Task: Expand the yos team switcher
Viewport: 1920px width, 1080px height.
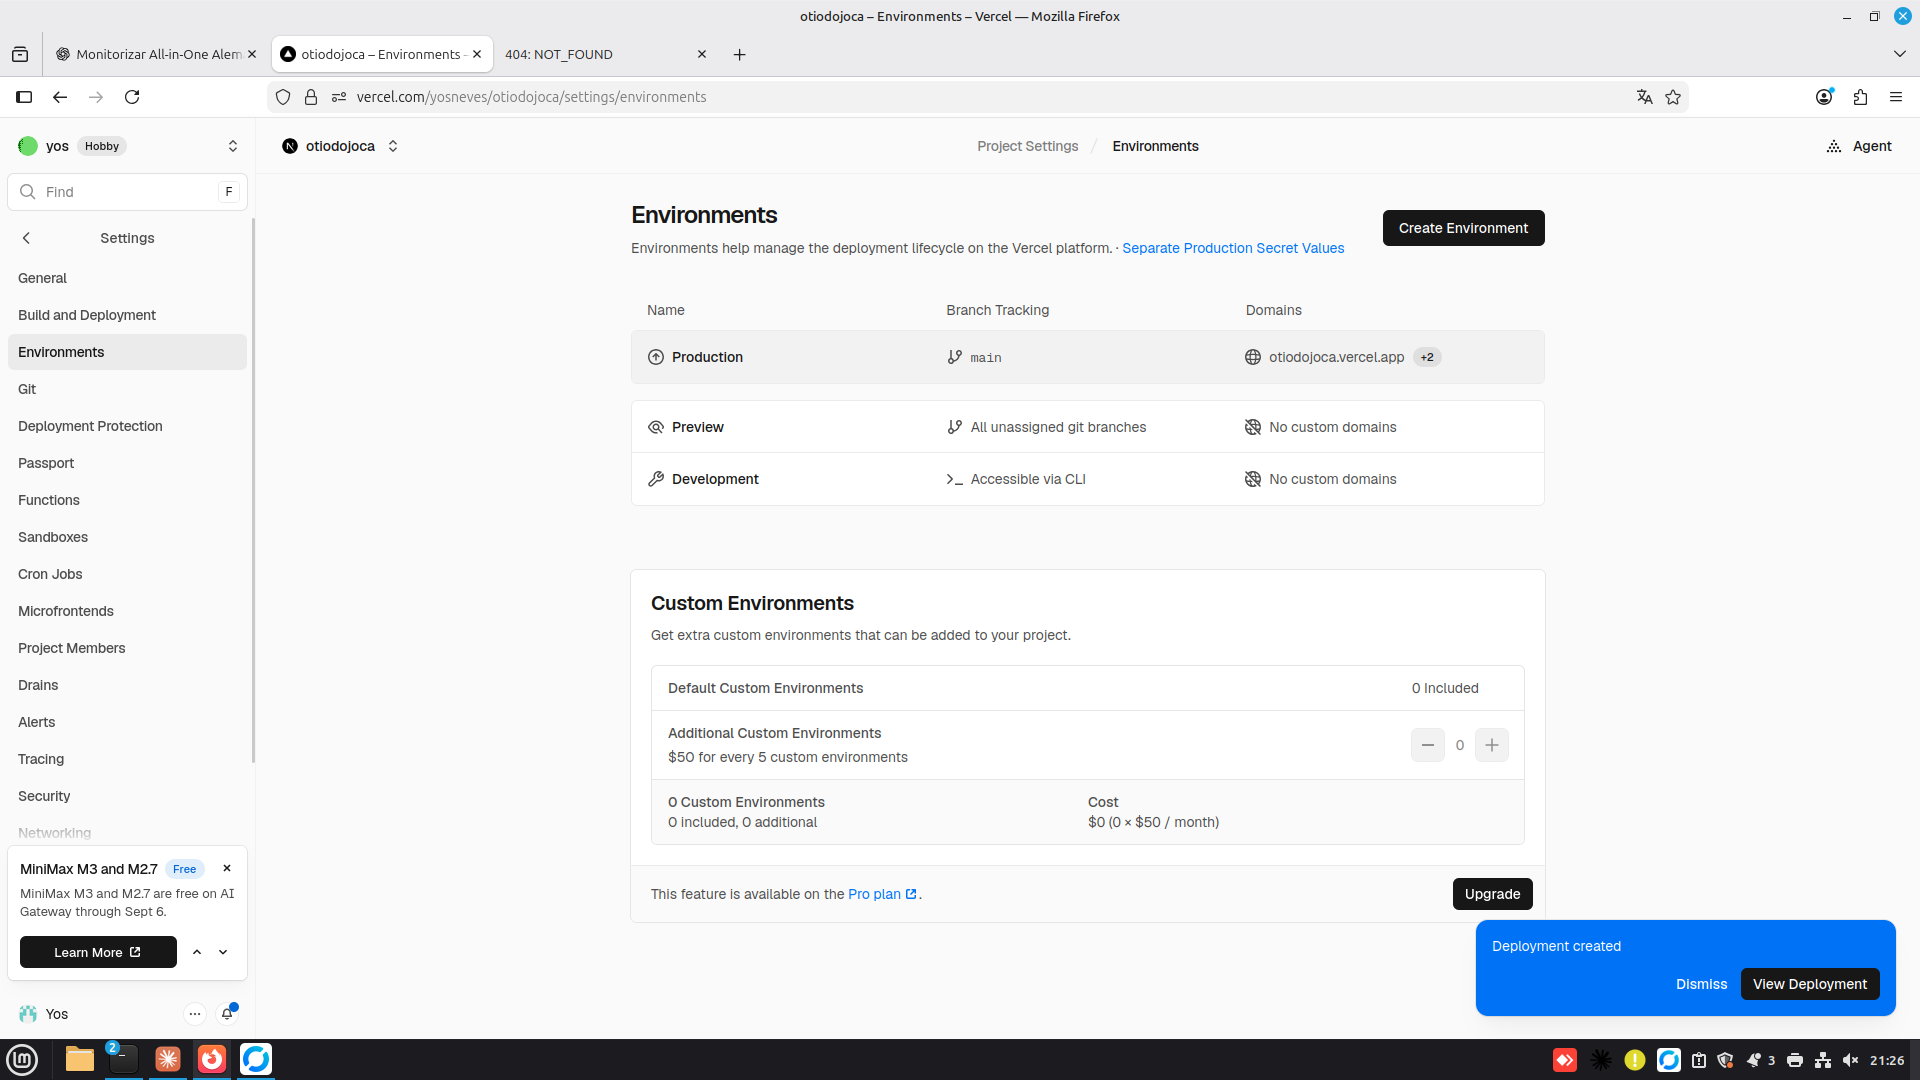Action: [233, 146]
